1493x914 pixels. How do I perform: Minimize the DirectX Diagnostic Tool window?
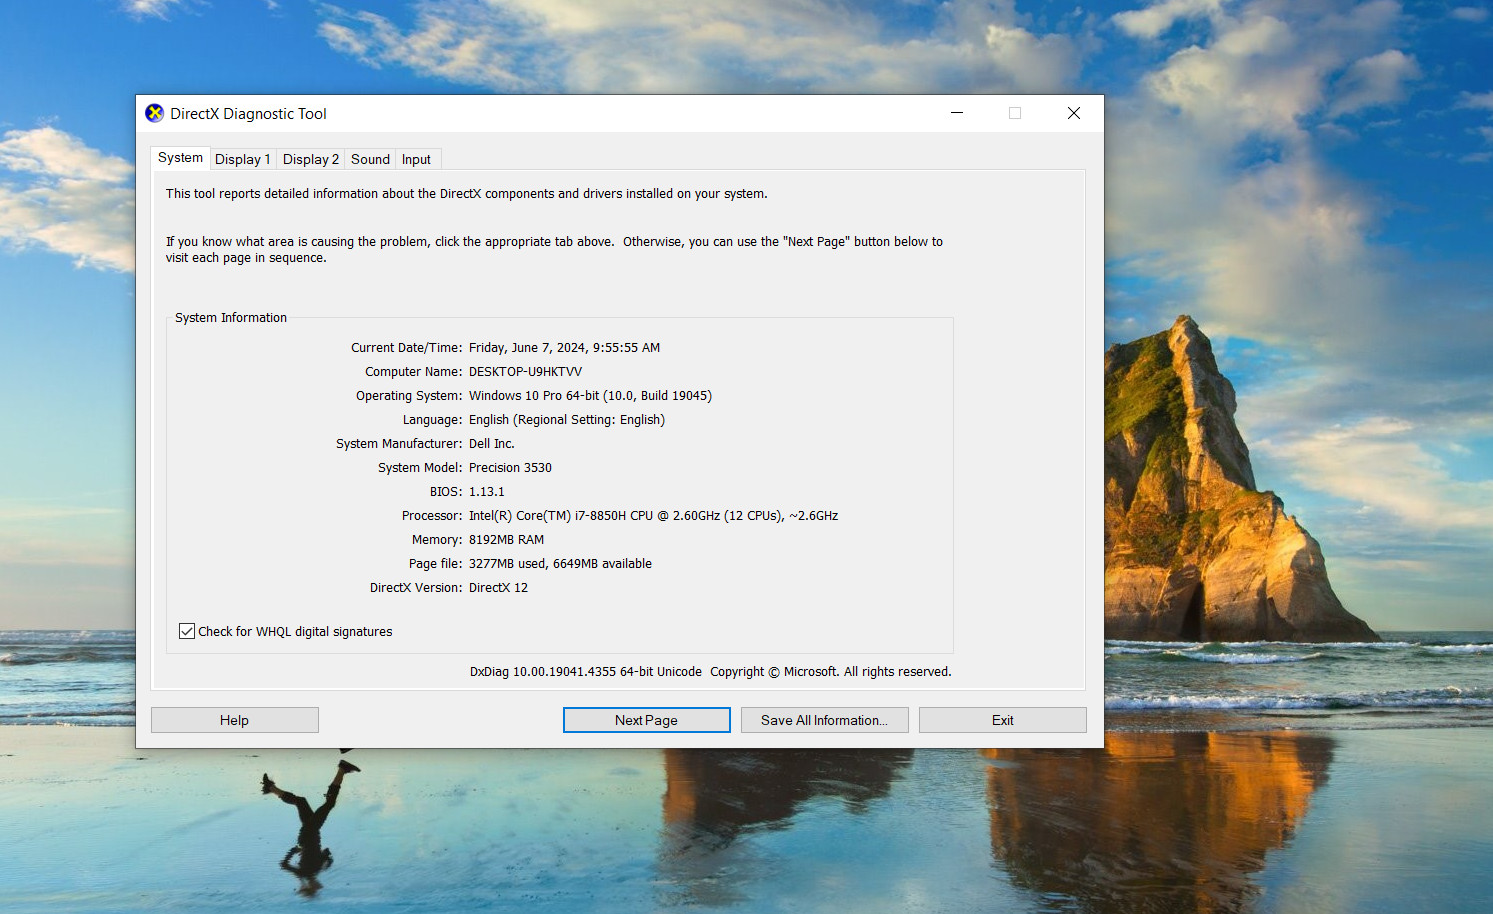[x=957, y=113]
